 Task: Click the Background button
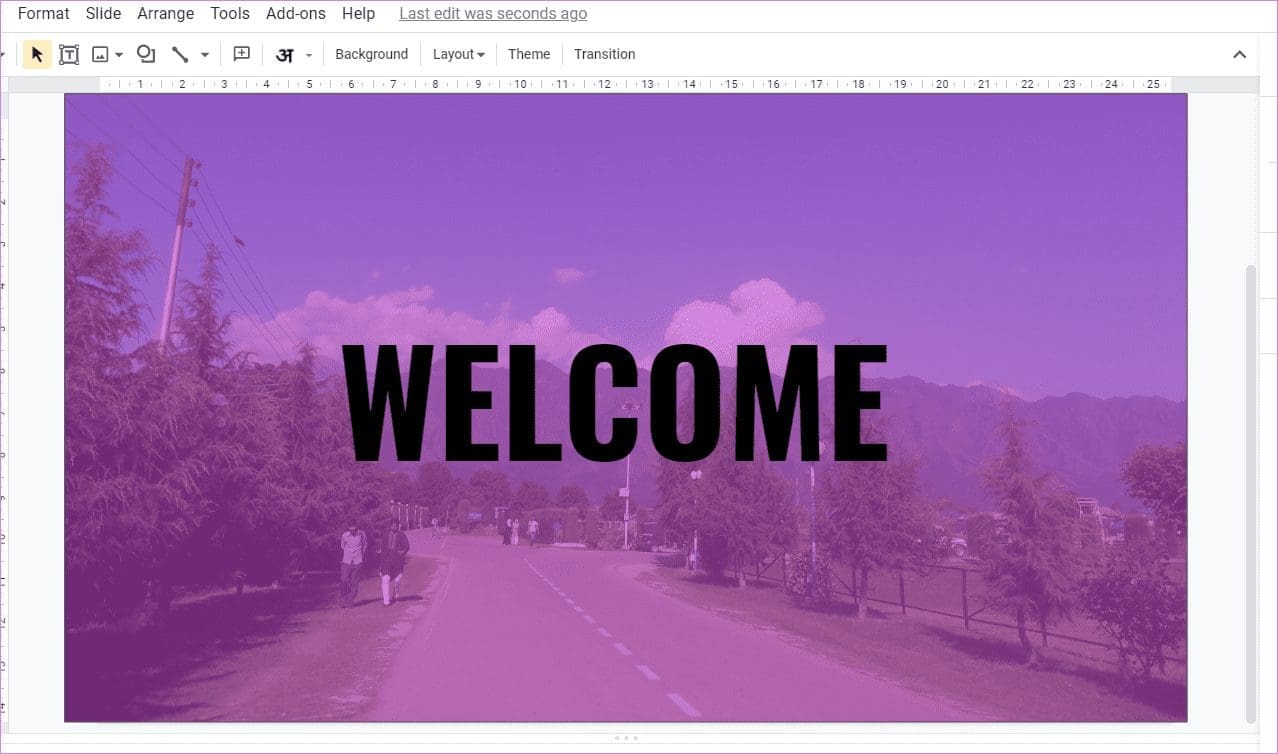371,54
